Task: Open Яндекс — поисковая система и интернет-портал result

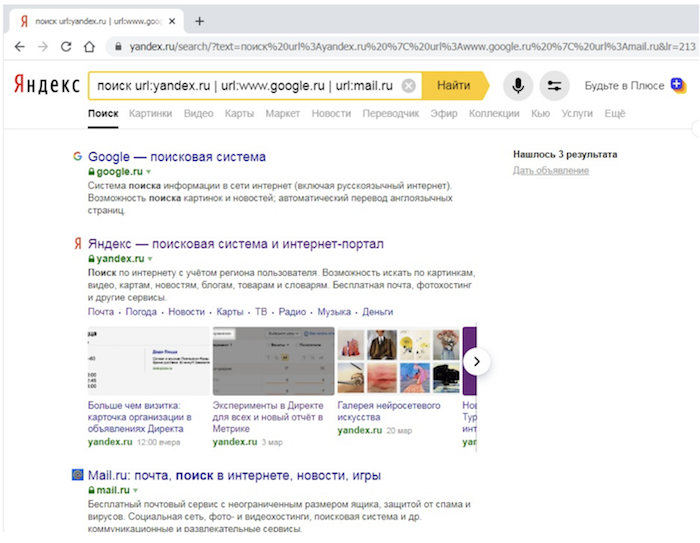Action: click(236, 243)
